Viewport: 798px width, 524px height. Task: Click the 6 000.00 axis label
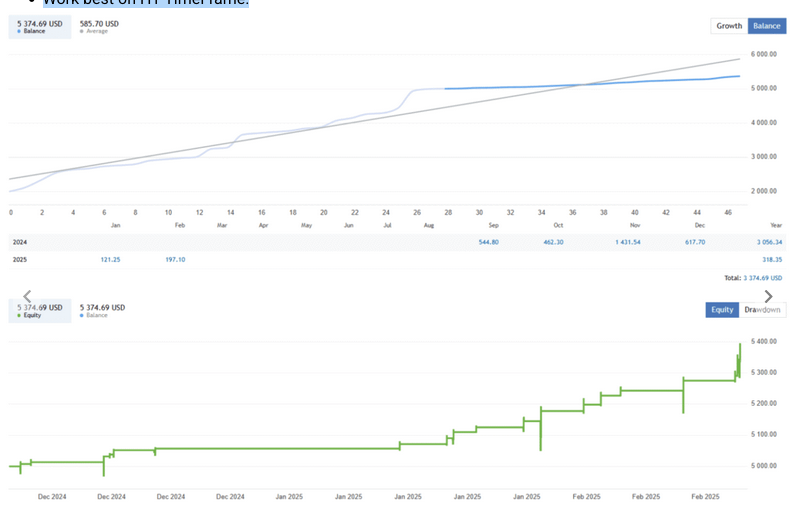[764, 54]
